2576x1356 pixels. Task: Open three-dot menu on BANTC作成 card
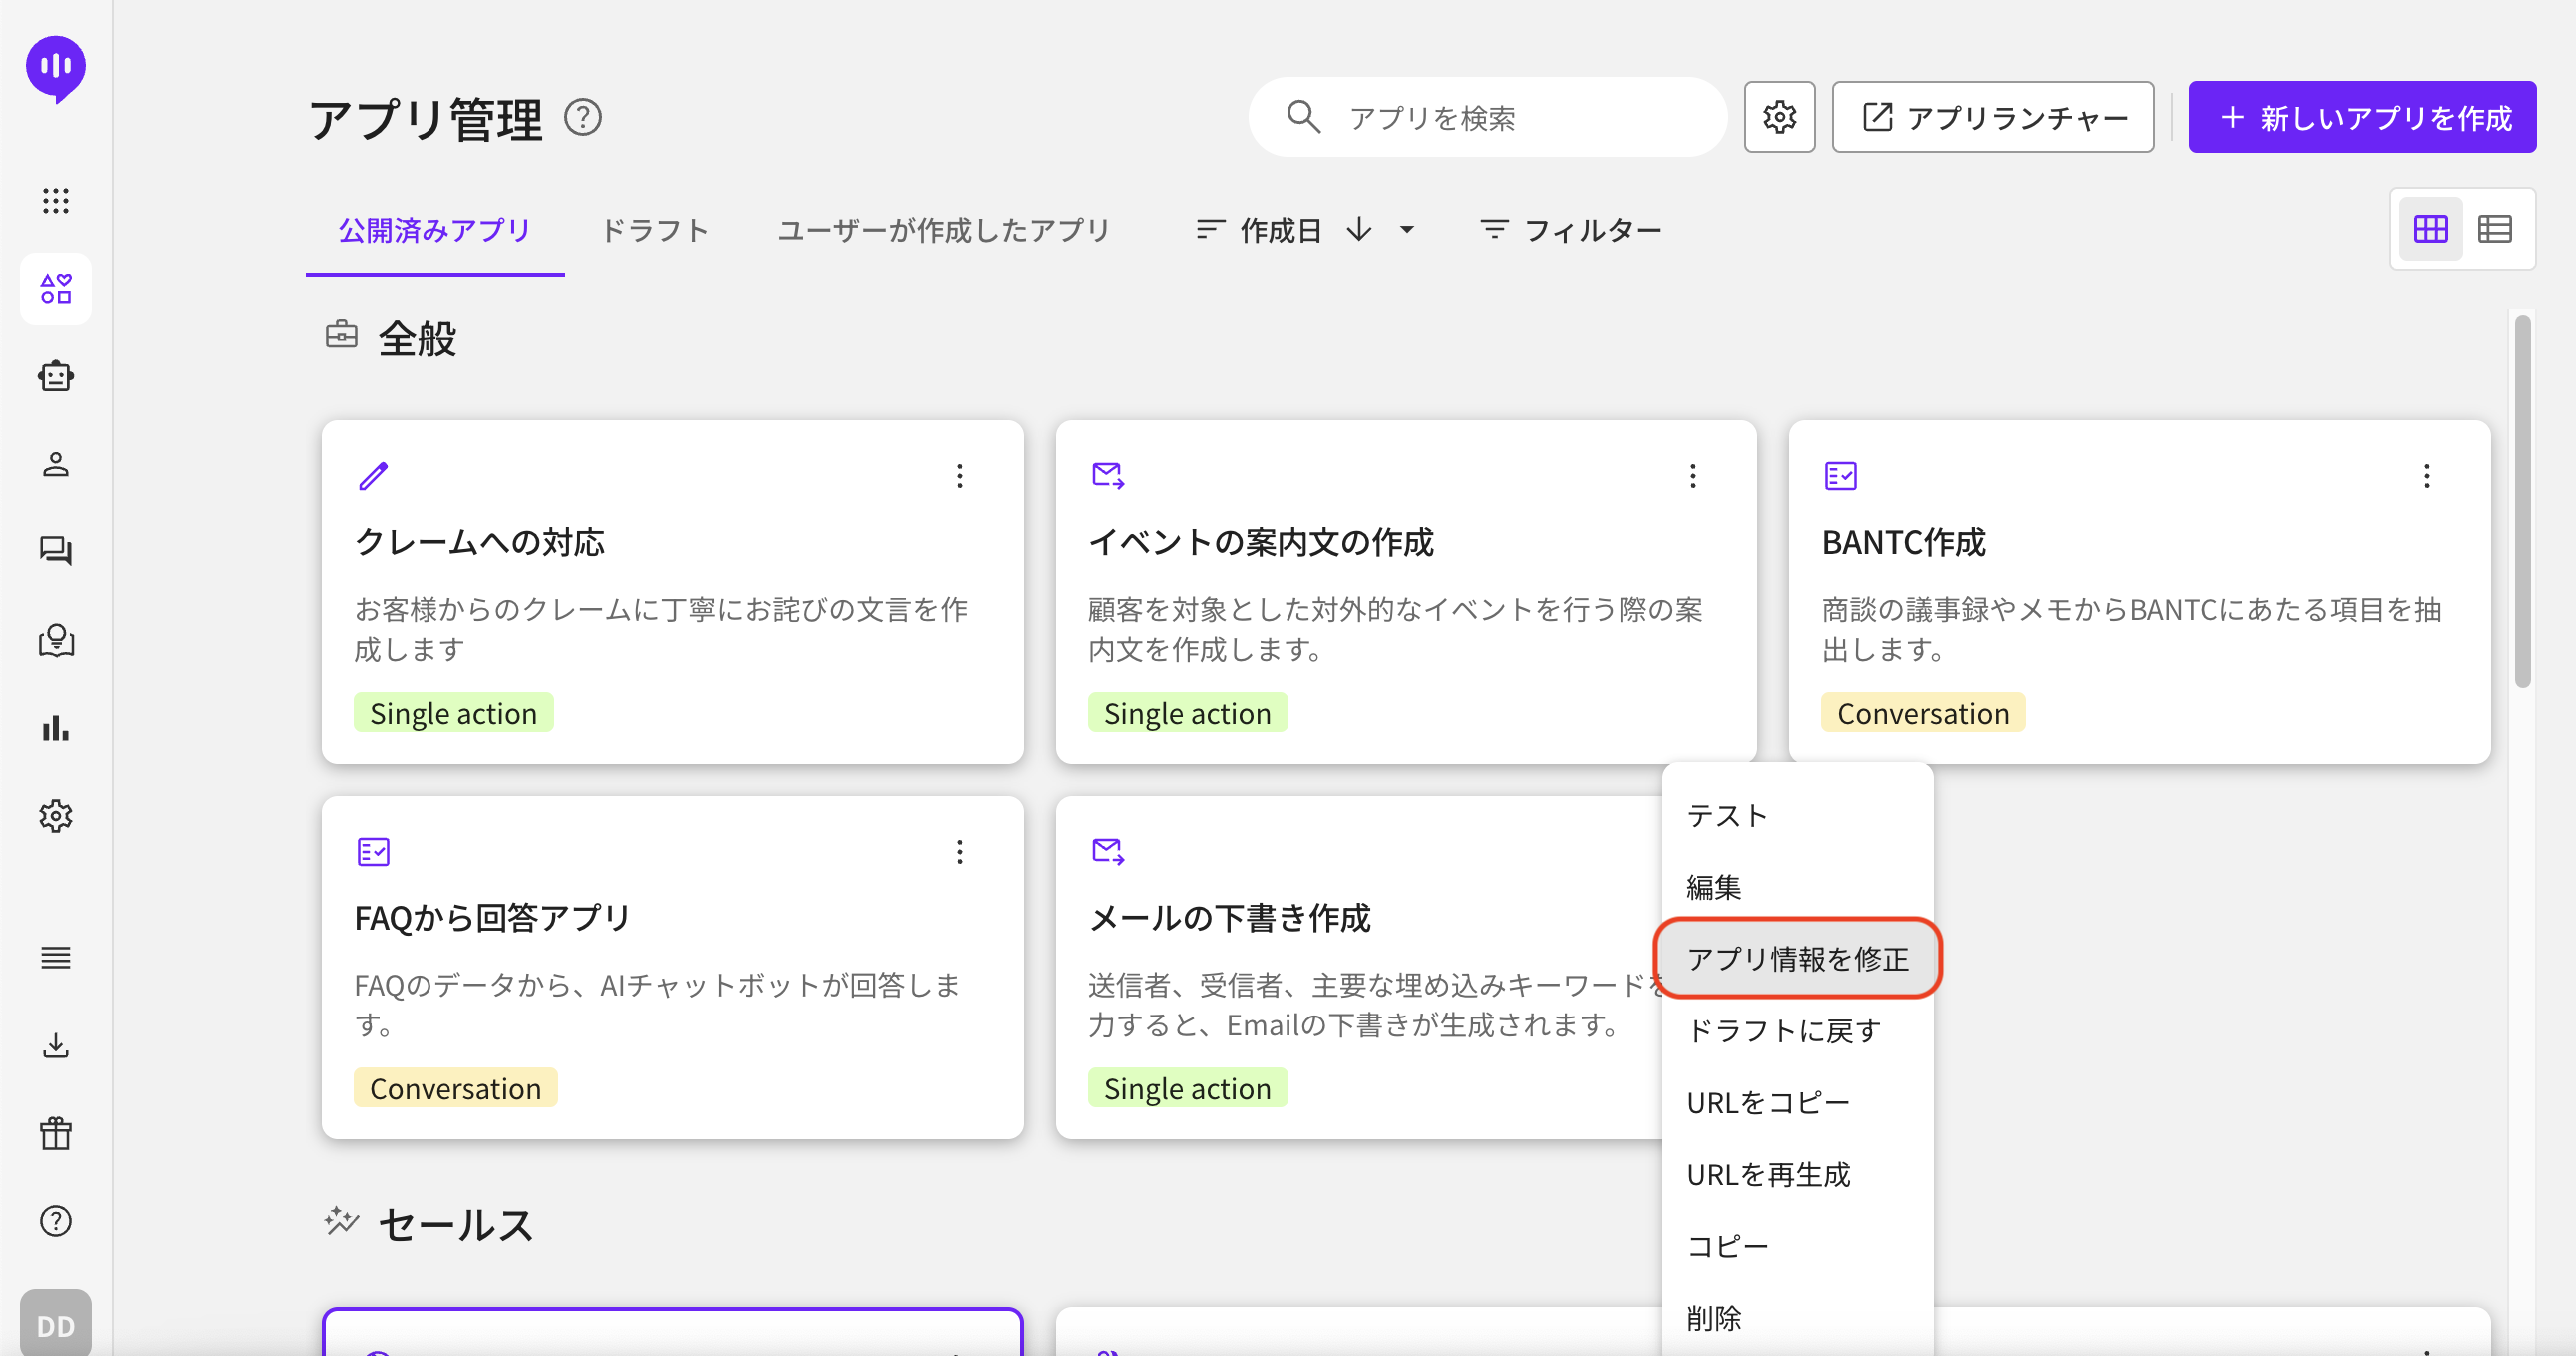[x=2426, y=476]
